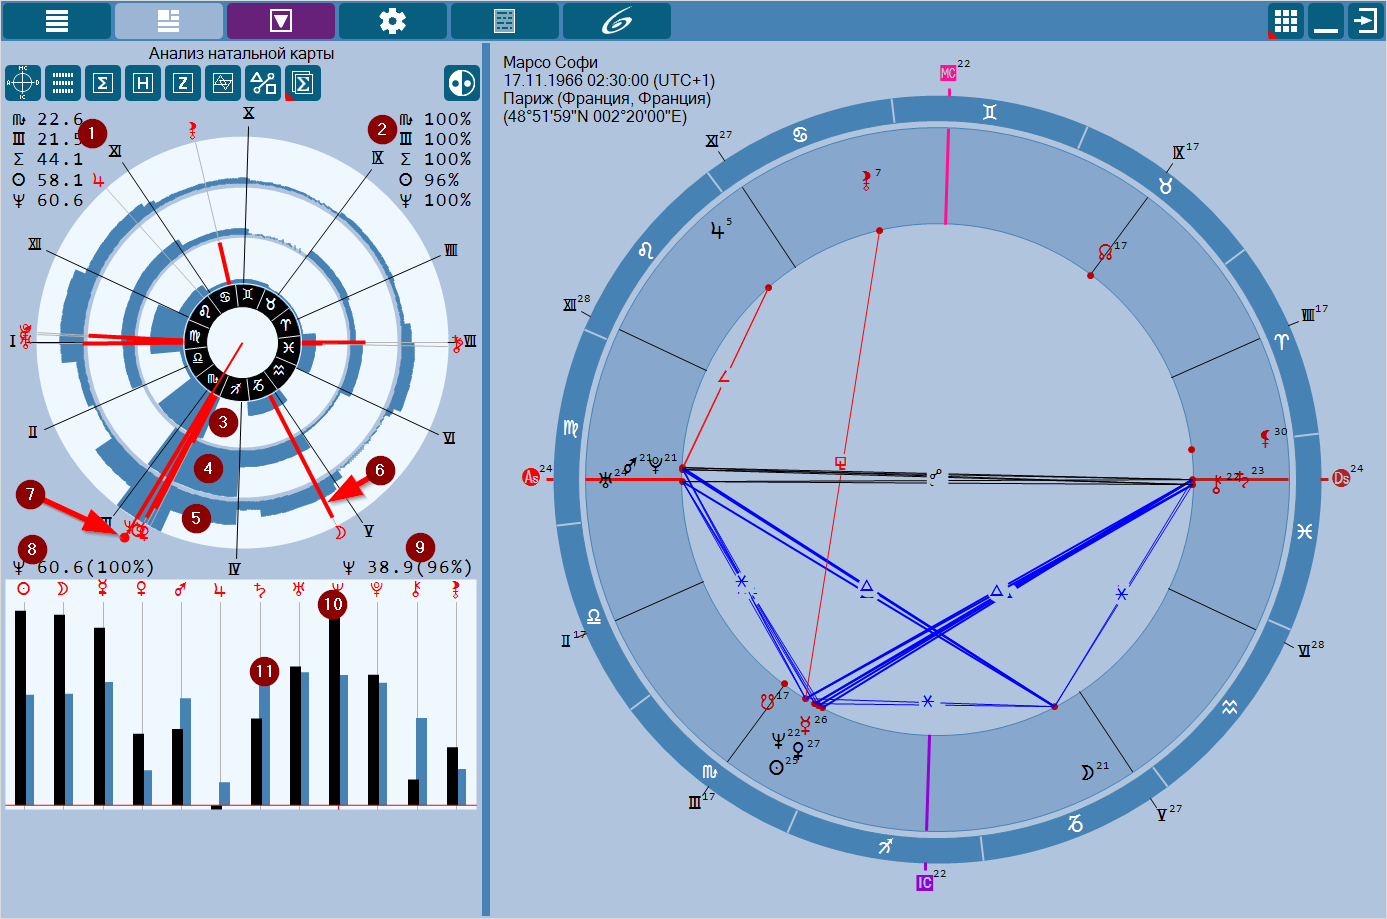Toggle the two-dot face circle button
This screenshot has height=919, width=1387.
pyautogui.click(x=462, y=83)
